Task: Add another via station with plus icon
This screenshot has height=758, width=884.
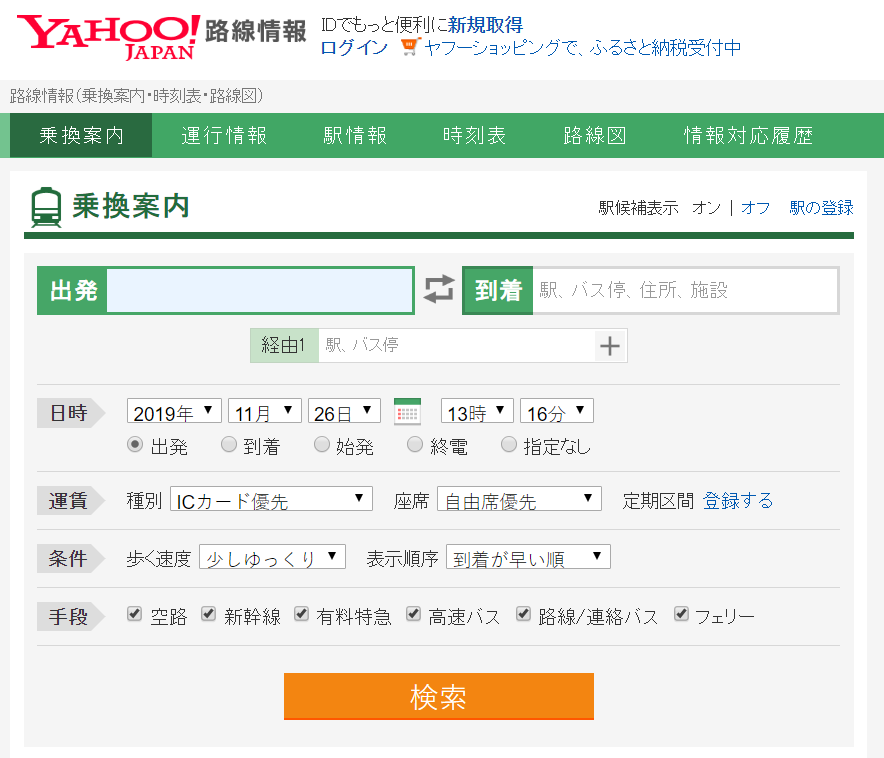Action: 610,345
